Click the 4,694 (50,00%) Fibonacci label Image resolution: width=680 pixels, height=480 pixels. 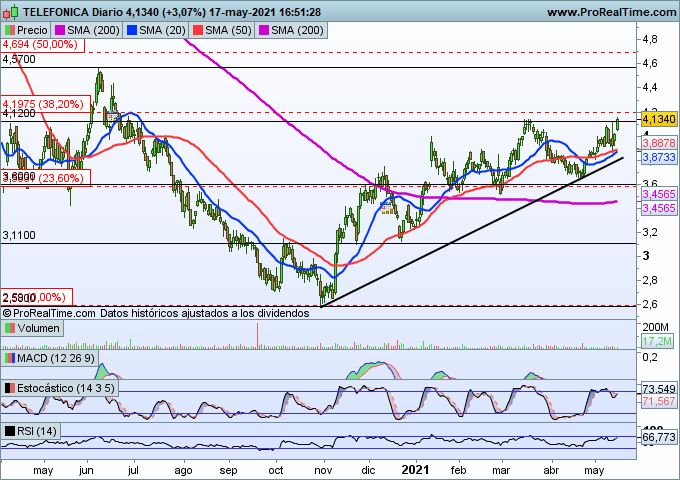(42, 45)
